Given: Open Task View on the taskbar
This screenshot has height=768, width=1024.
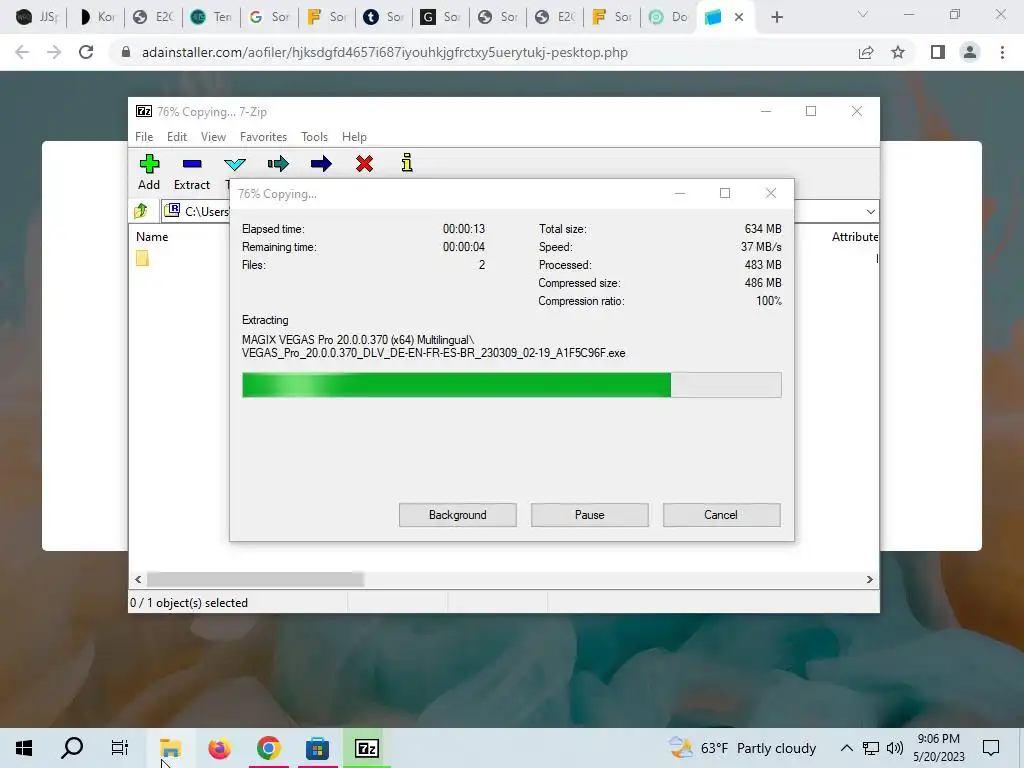Looking at the screenshot, I should point(120,748).
